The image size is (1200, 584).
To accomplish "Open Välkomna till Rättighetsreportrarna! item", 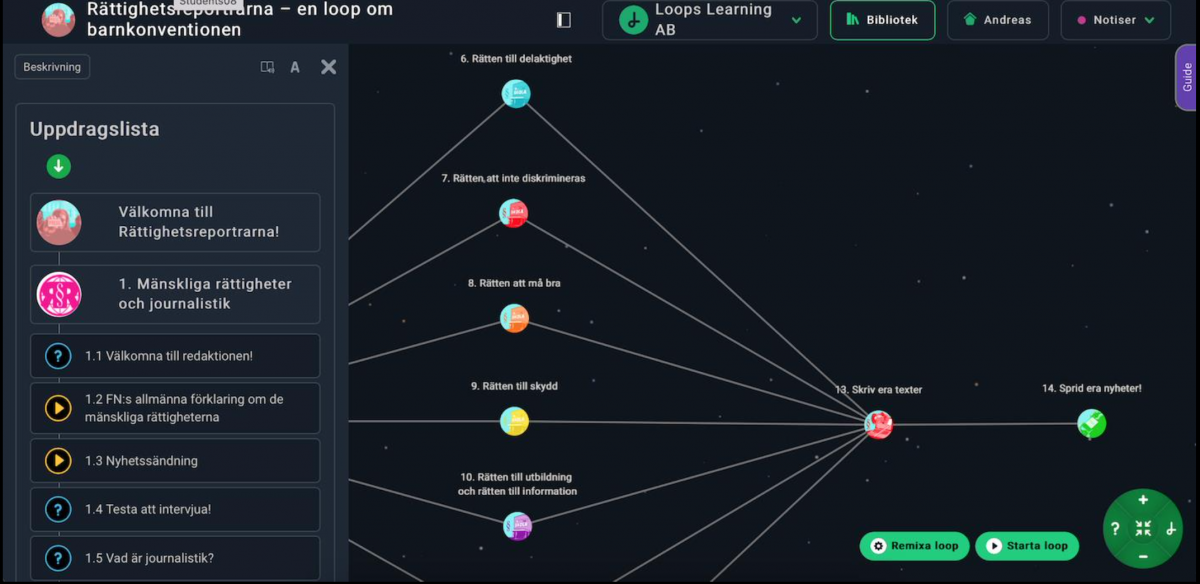I will tap(175, 222).
